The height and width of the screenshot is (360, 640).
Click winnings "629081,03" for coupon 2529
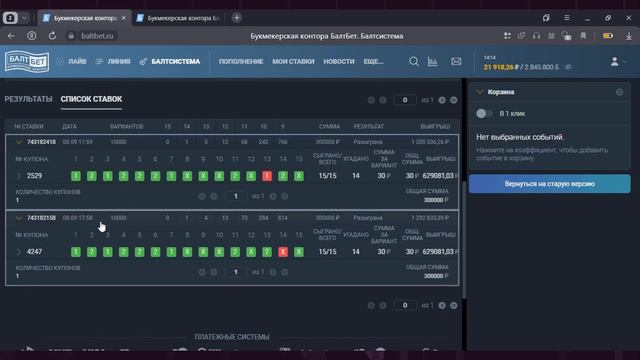(438, 176)
